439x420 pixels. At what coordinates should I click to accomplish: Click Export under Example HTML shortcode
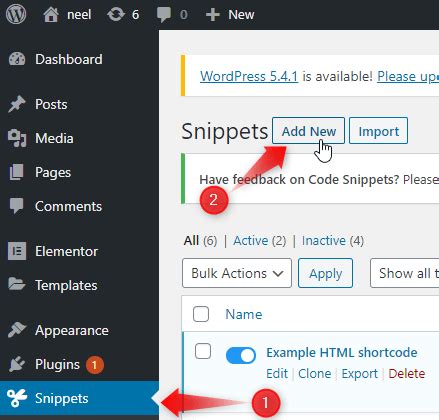click(x=360, y=374)
